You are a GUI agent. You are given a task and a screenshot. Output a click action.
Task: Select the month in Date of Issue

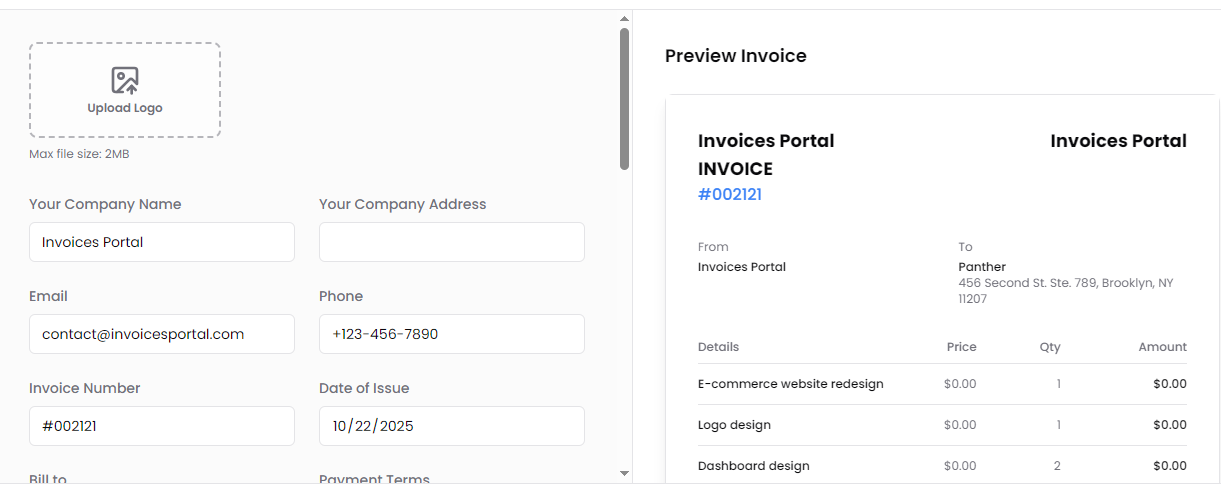341,426
